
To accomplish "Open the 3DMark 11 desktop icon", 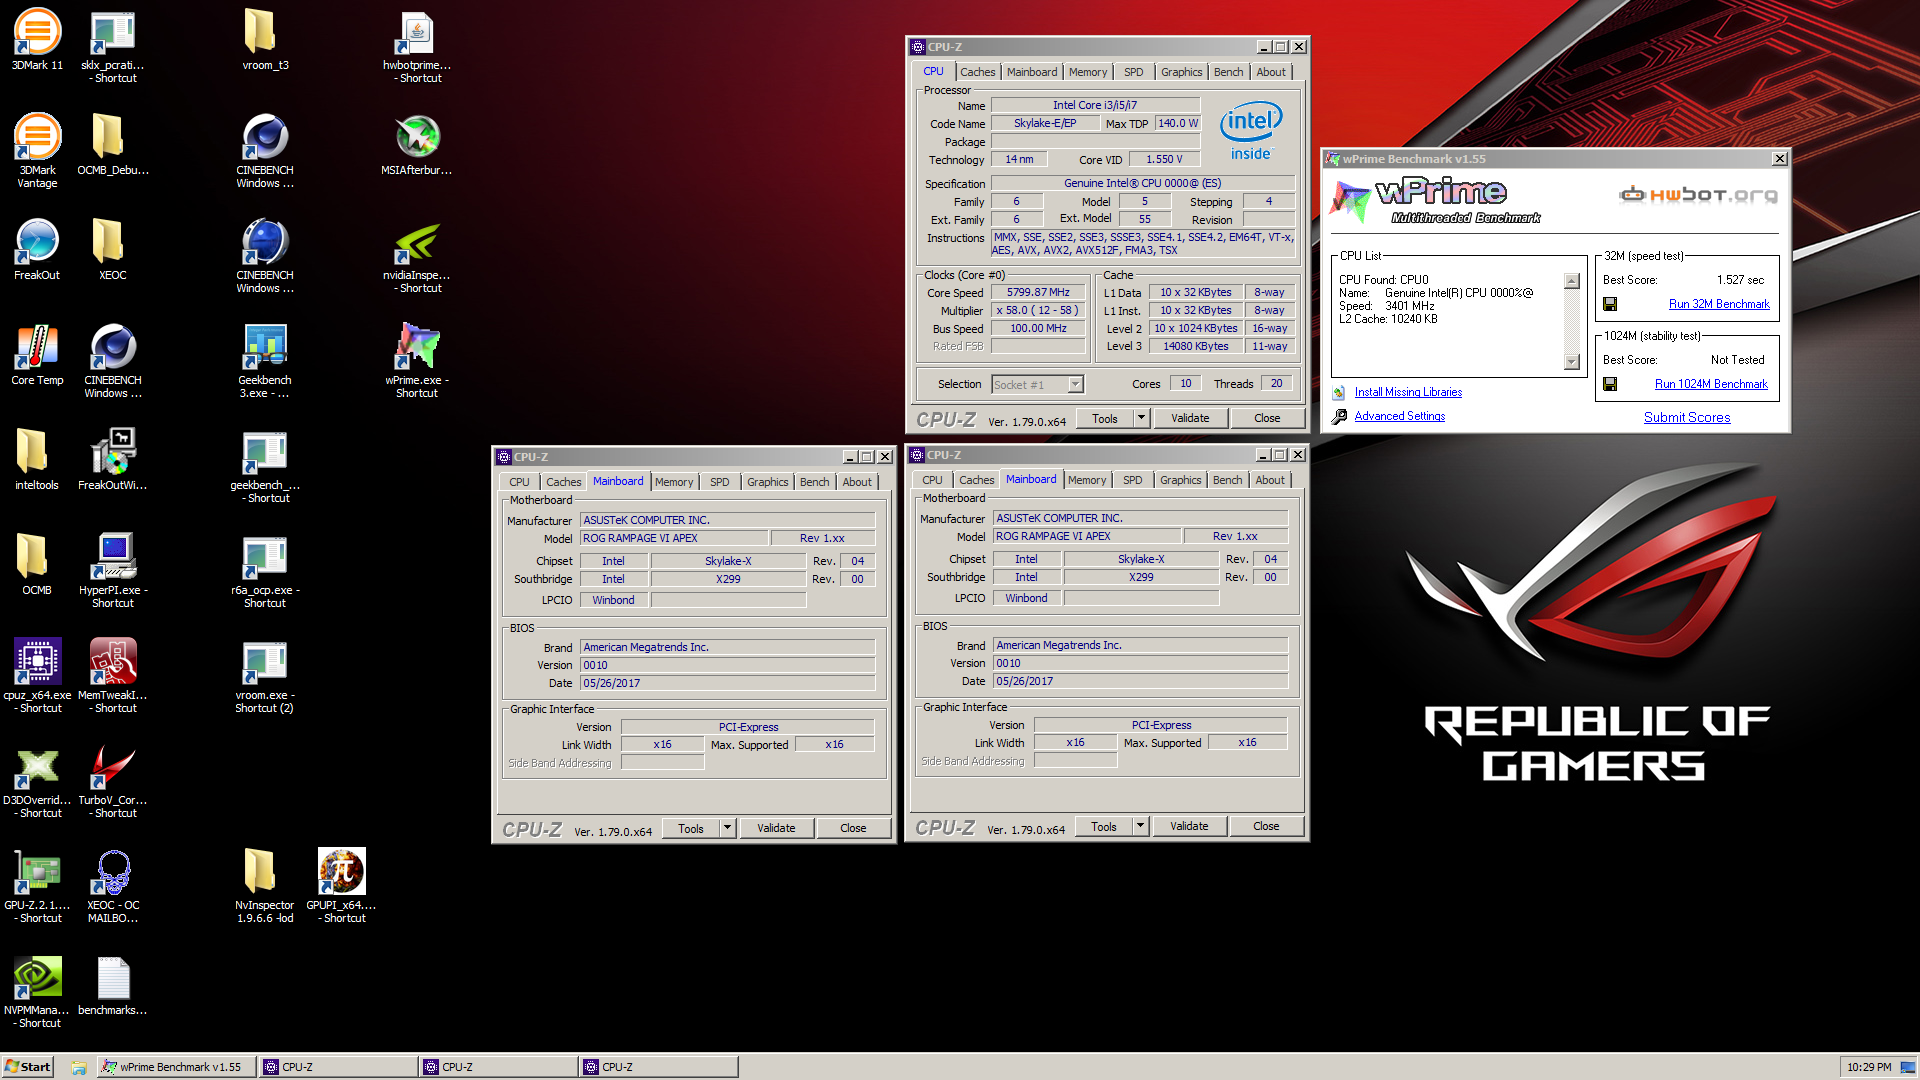I will pos(37,32).
